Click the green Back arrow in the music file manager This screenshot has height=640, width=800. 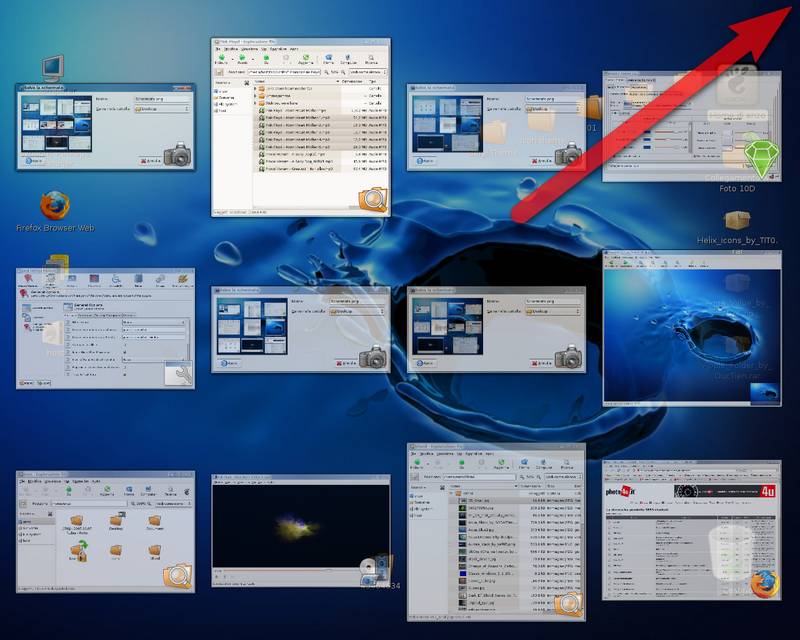(x=221, y=58)
